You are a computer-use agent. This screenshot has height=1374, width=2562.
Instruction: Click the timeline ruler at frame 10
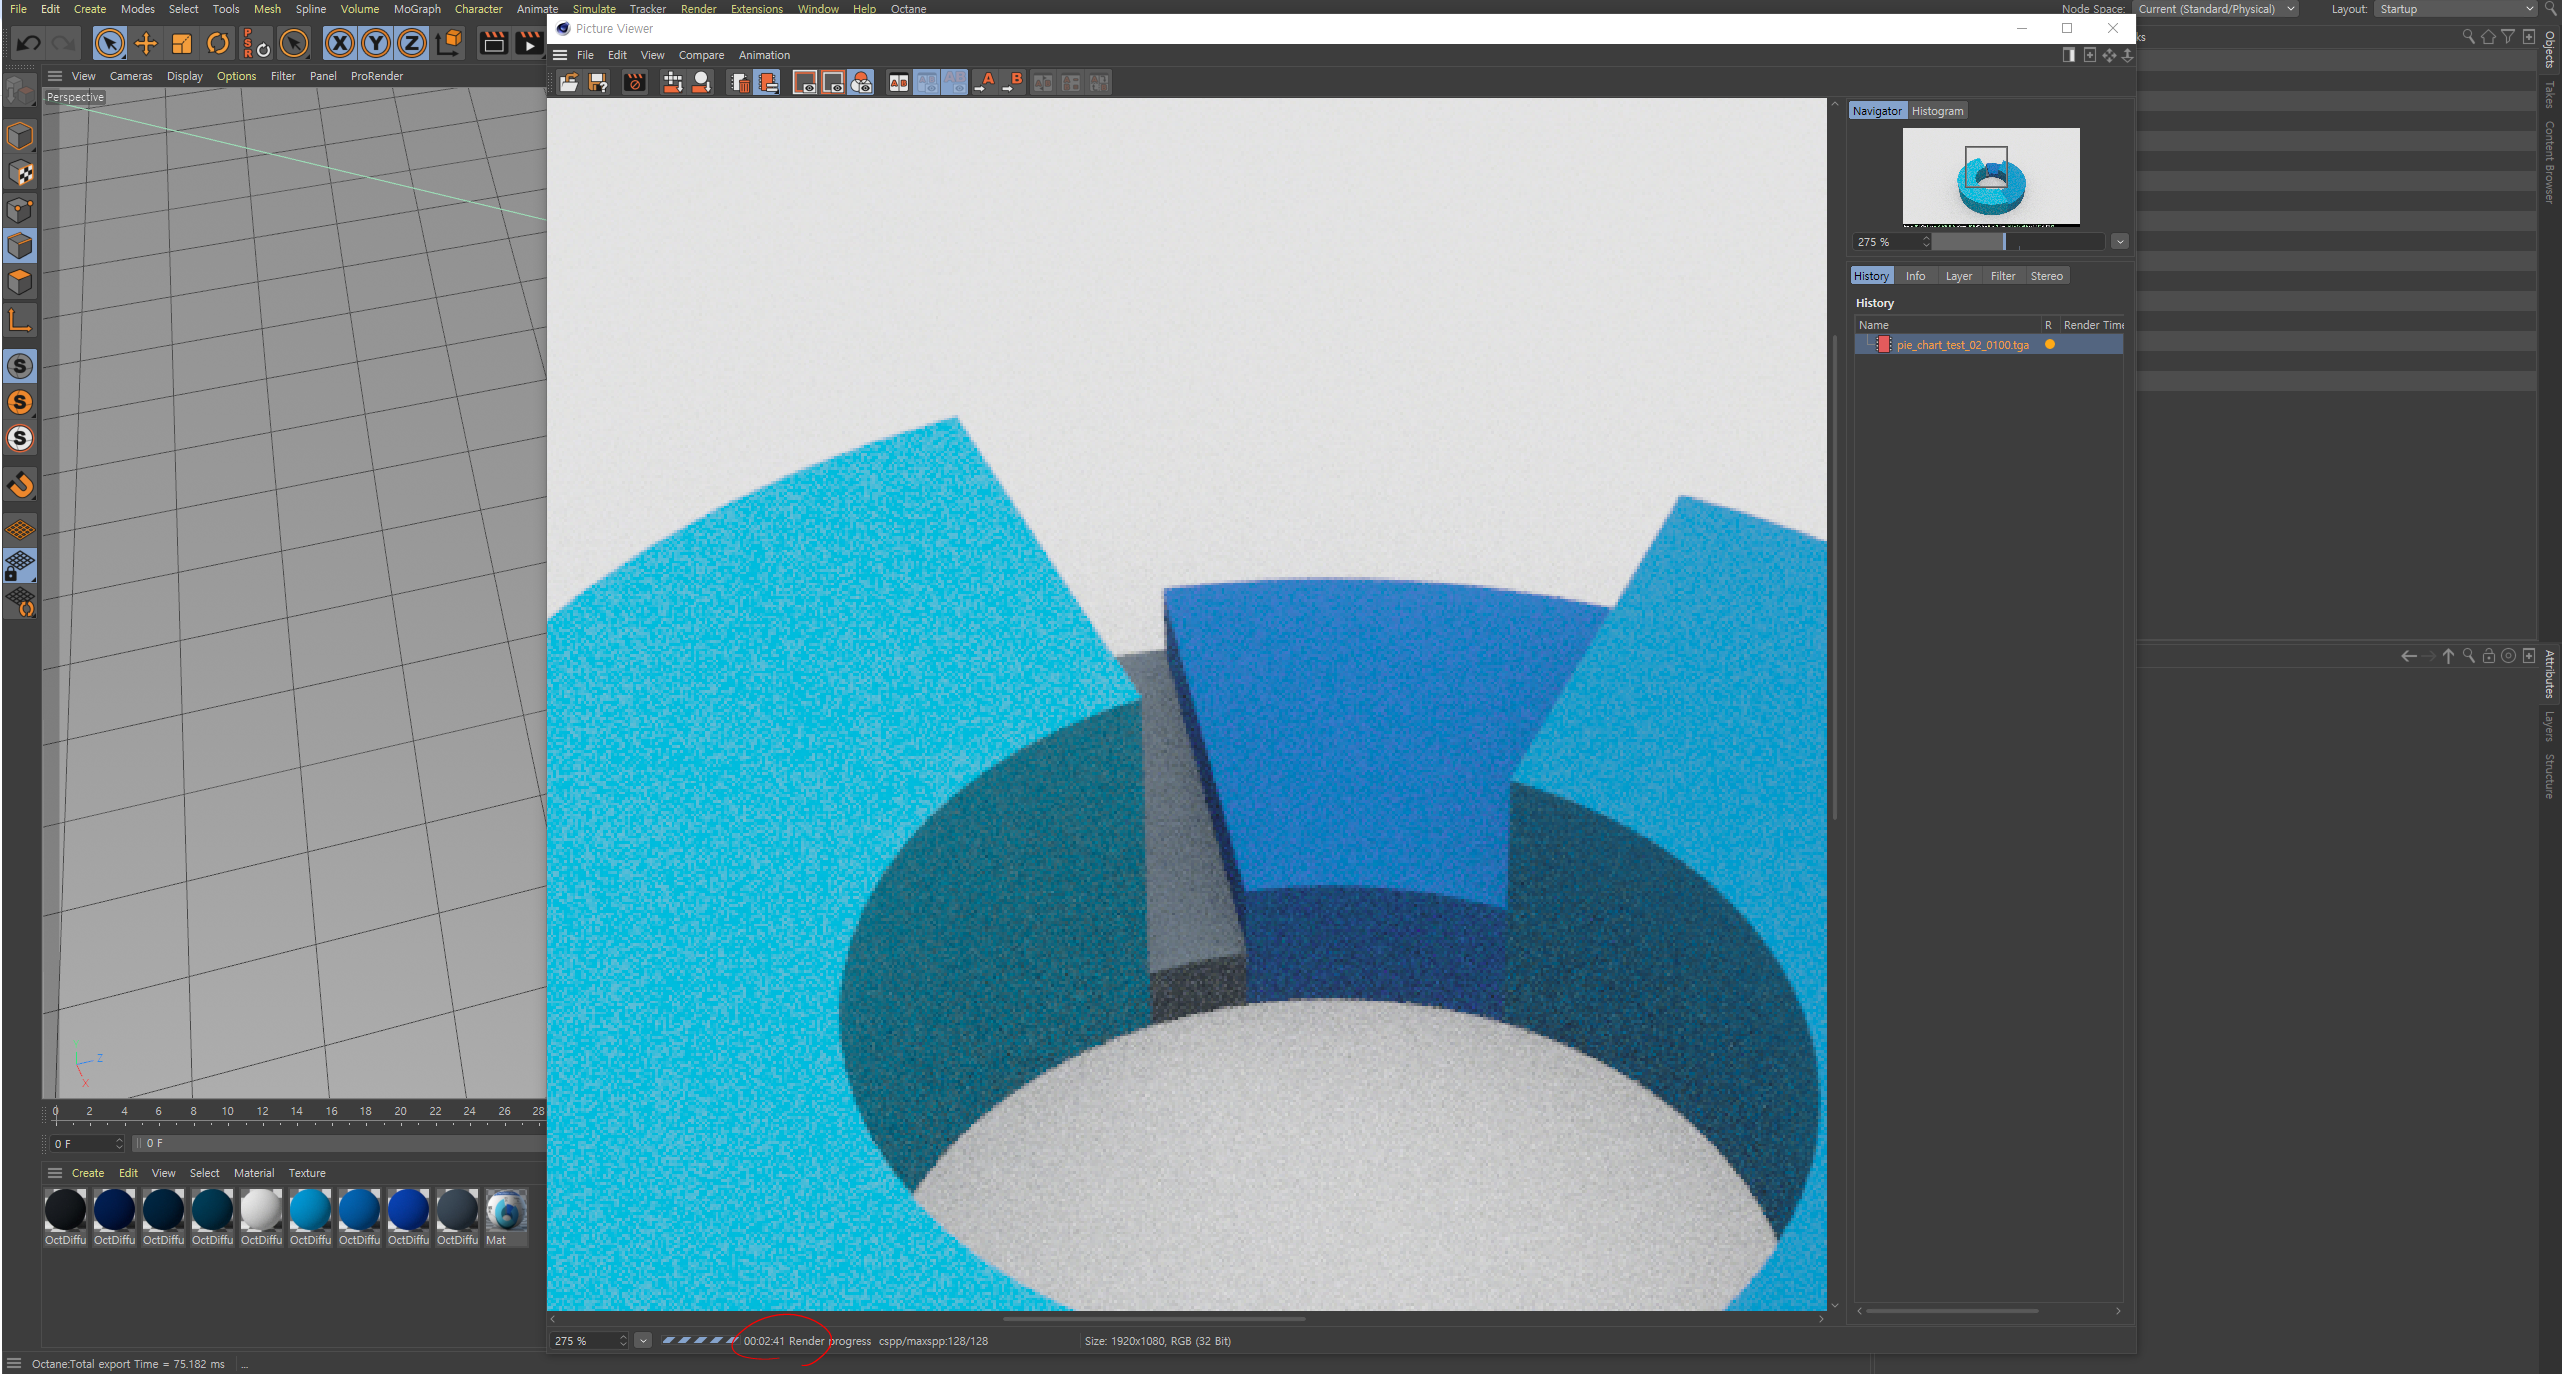click(x=228, y=1112)
